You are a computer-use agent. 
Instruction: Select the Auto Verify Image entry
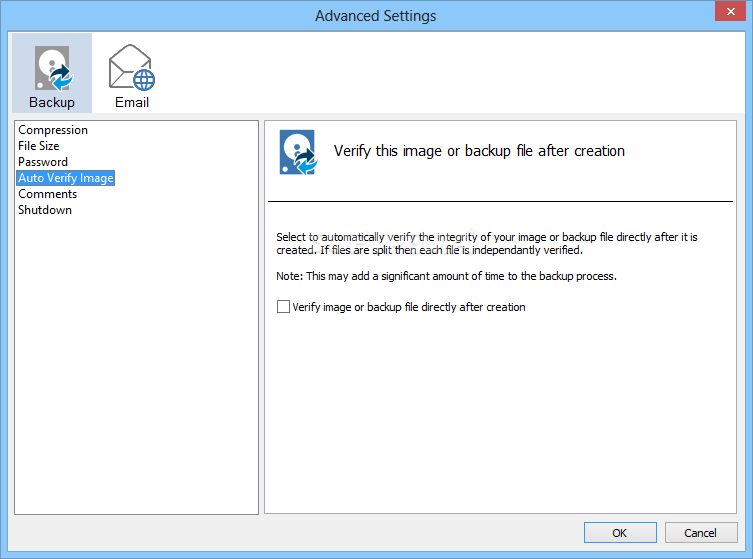tap(66, 178)
